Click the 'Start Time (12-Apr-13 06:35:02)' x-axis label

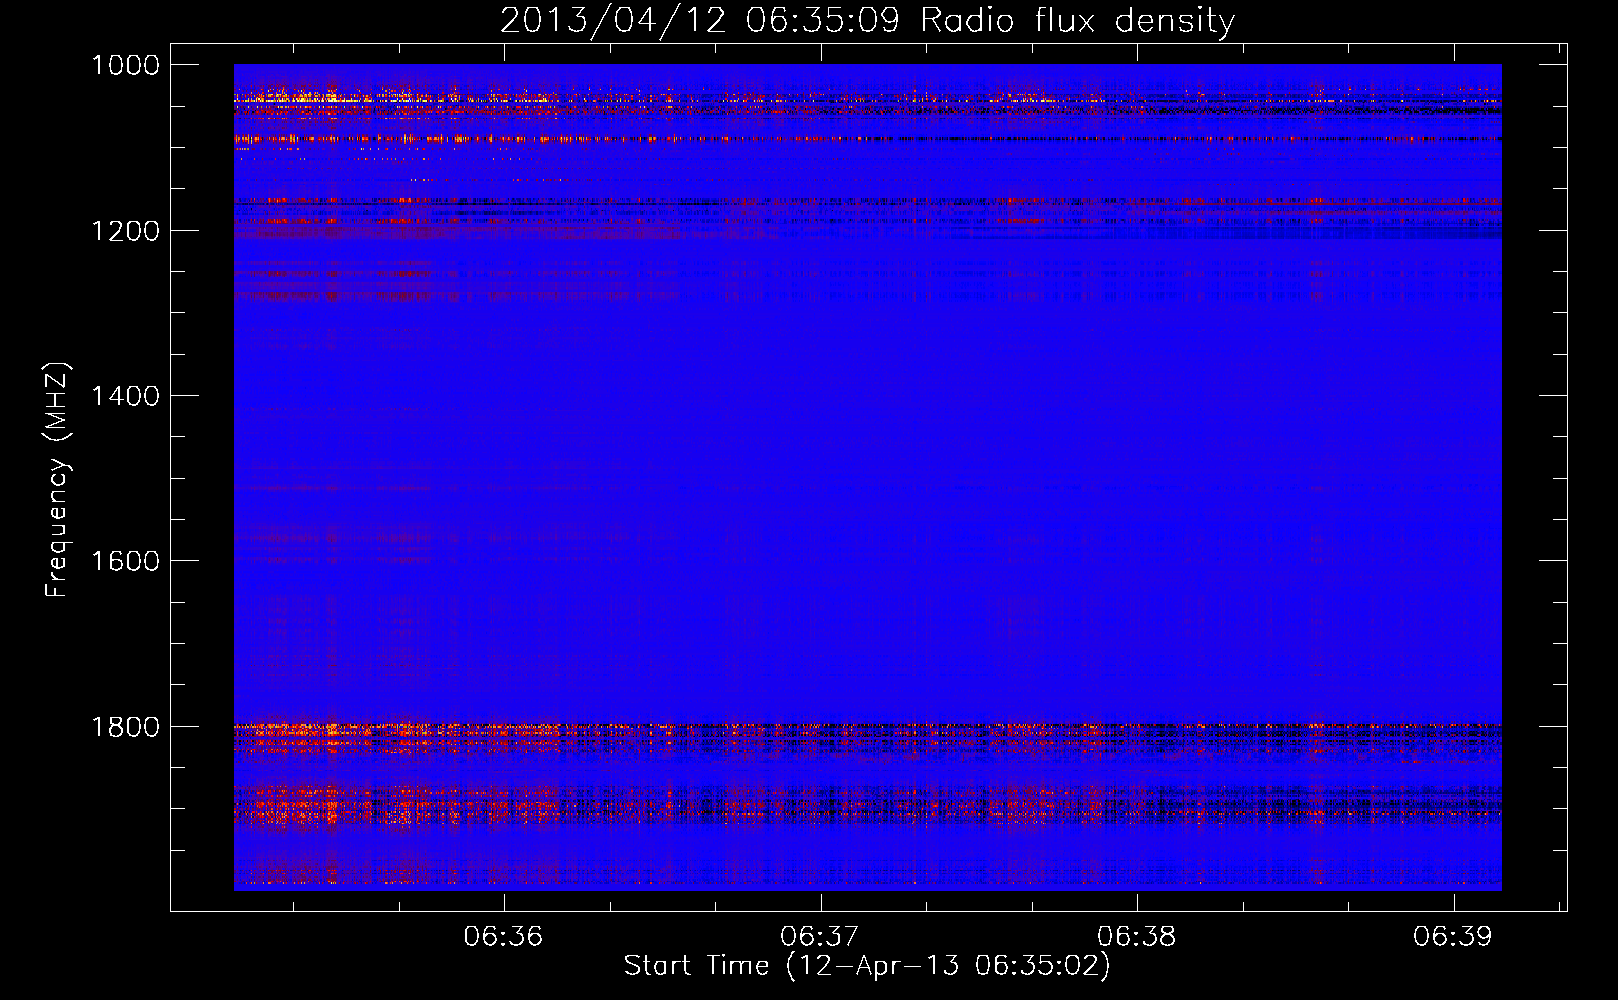[x=867, y=966]
